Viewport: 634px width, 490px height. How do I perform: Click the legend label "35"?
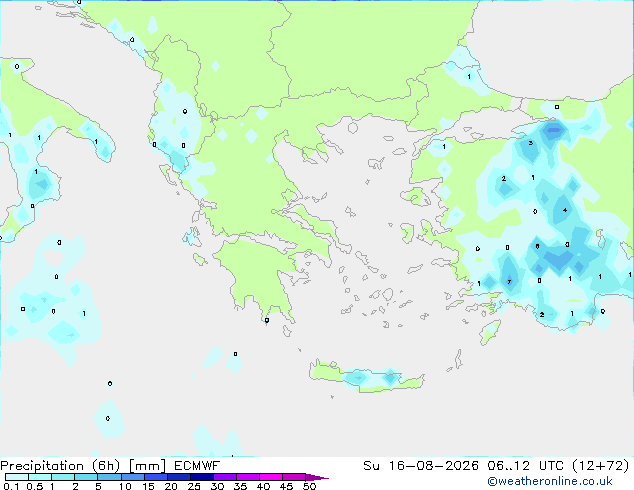[x=240, y=486]
